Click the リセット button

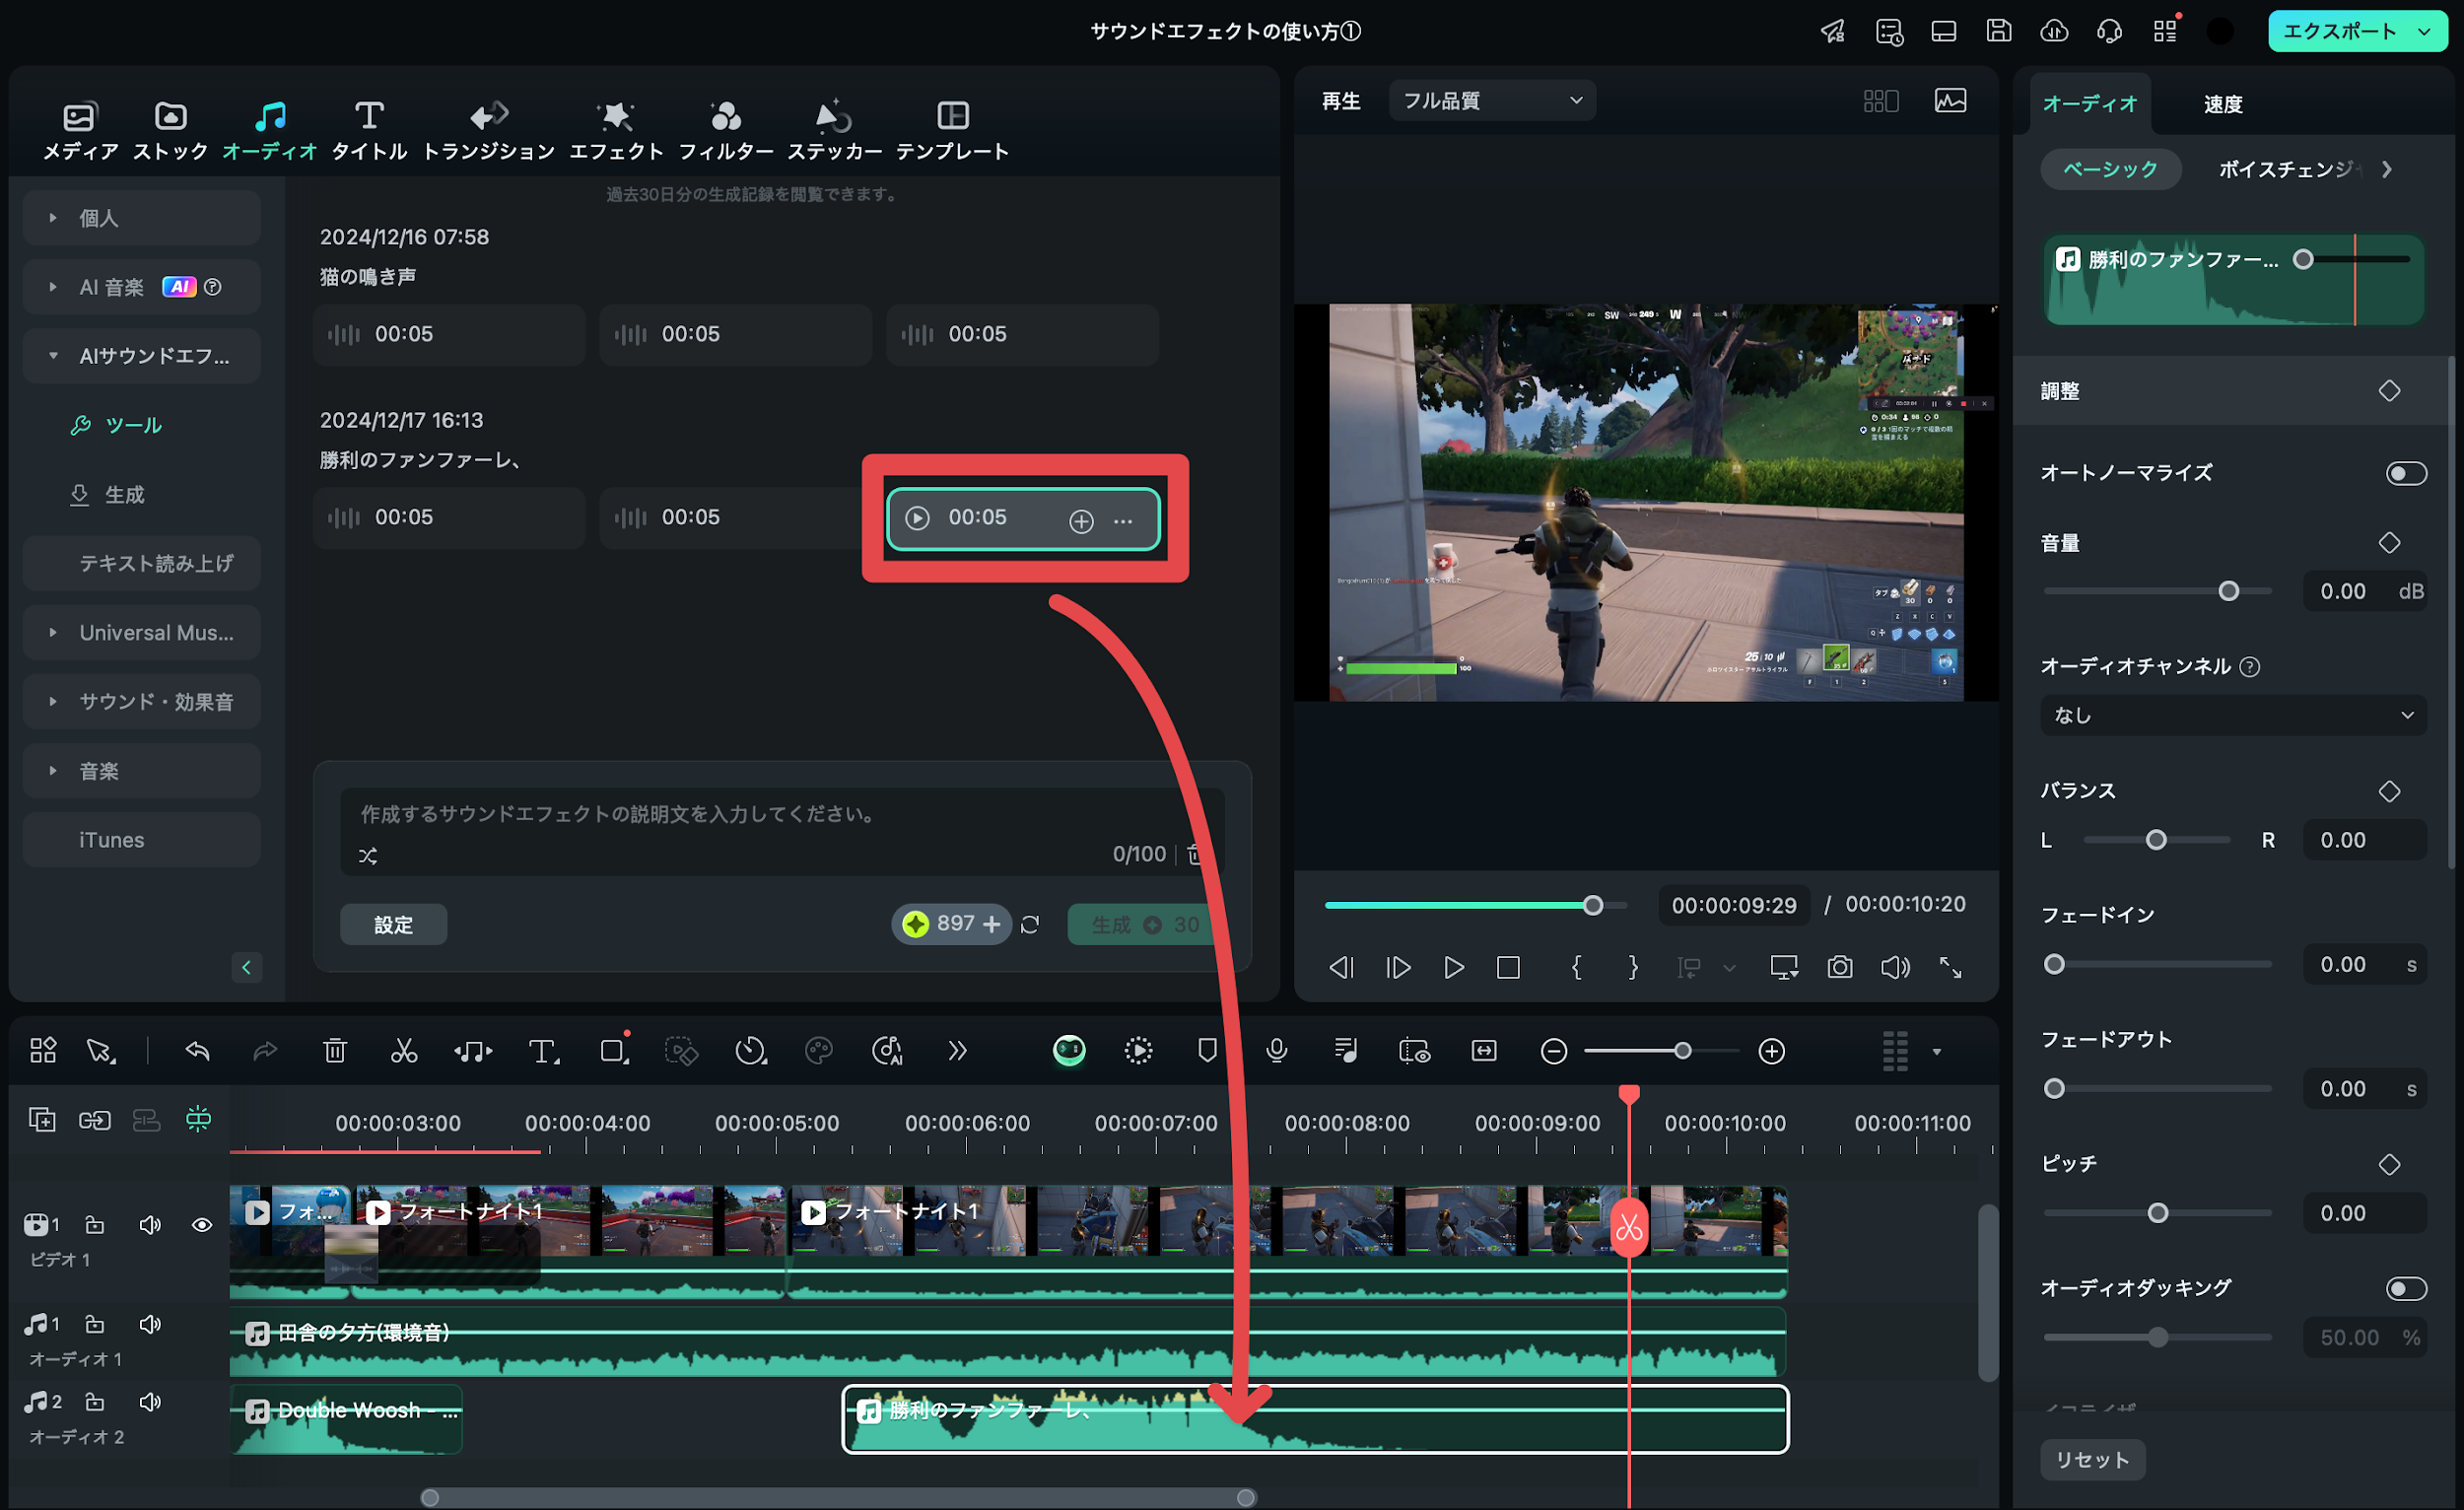(2092, 1460)
